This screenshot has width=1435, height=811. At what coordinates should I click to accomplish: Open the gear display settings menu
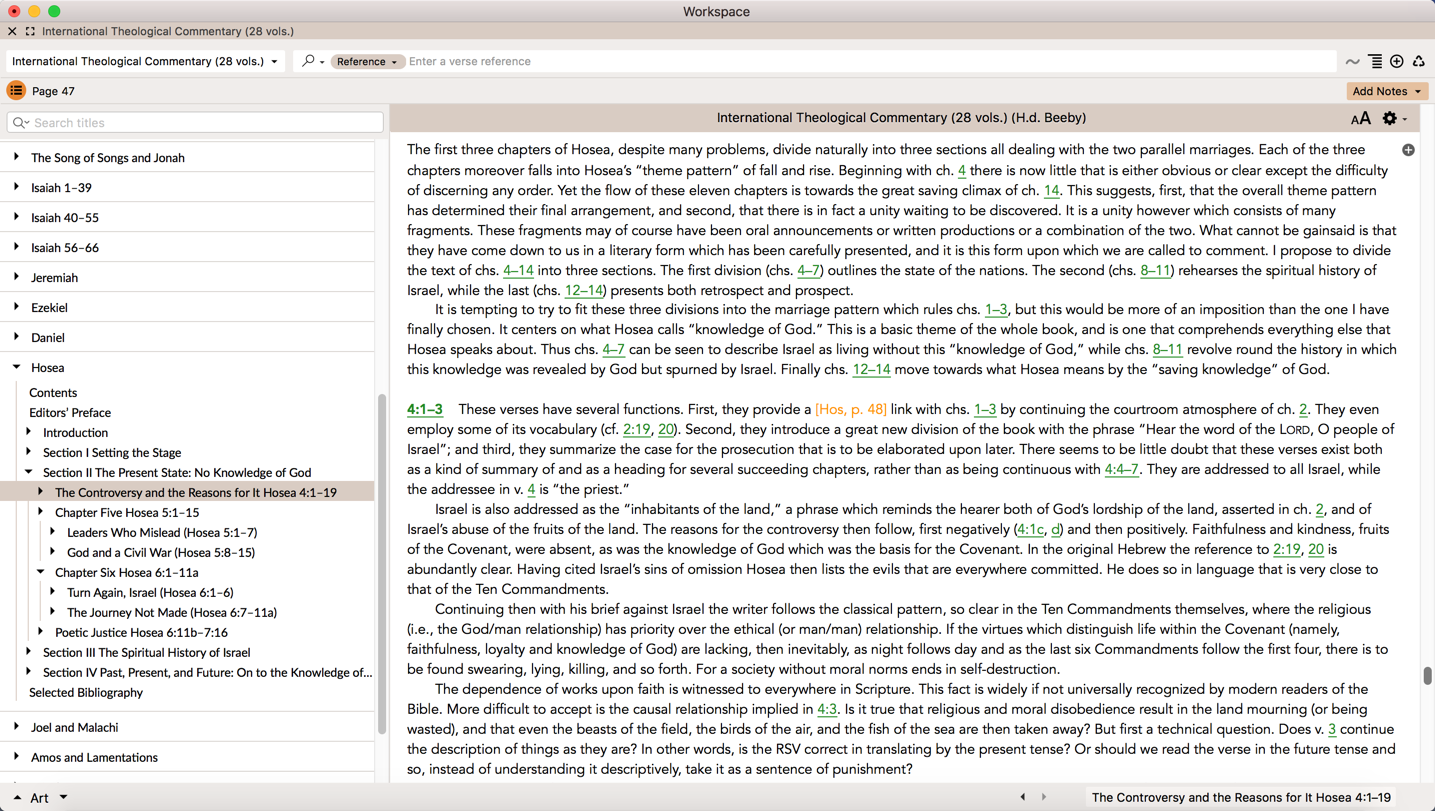pyautogui.click(x=1391, y=119)
